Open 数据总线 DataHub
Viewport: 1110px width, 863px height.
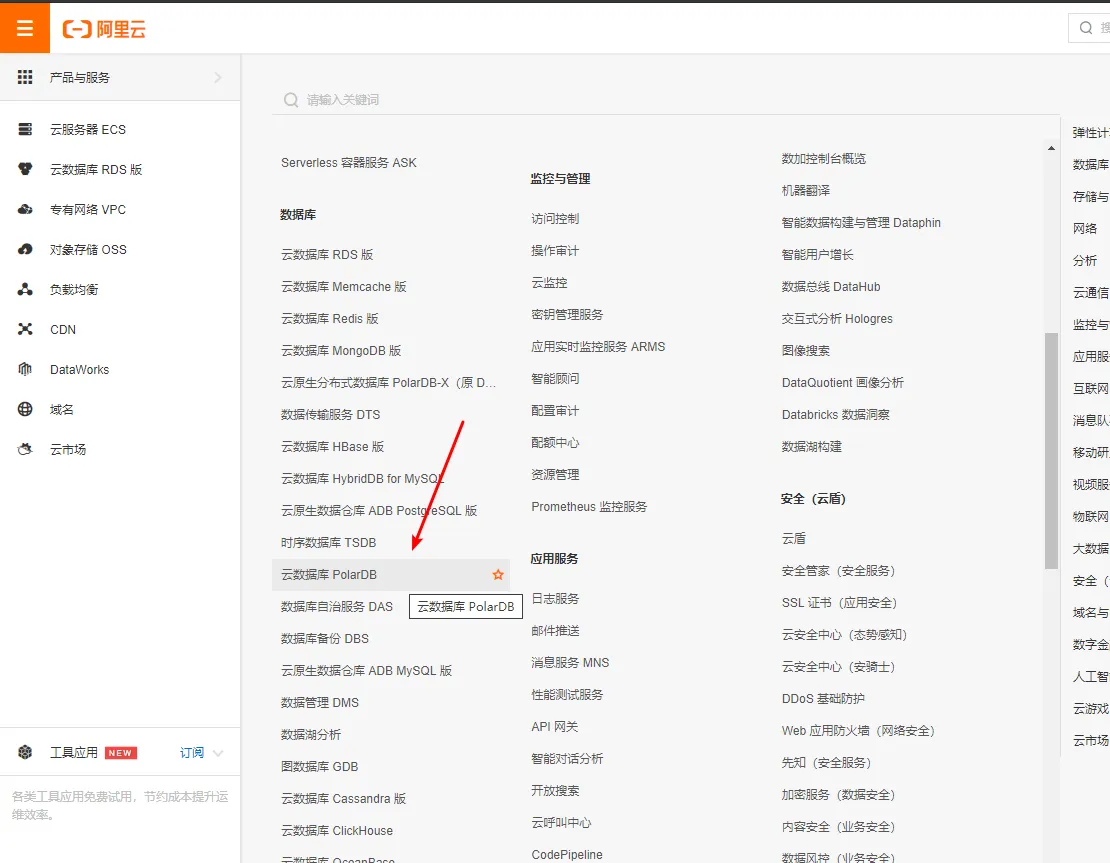831,287
